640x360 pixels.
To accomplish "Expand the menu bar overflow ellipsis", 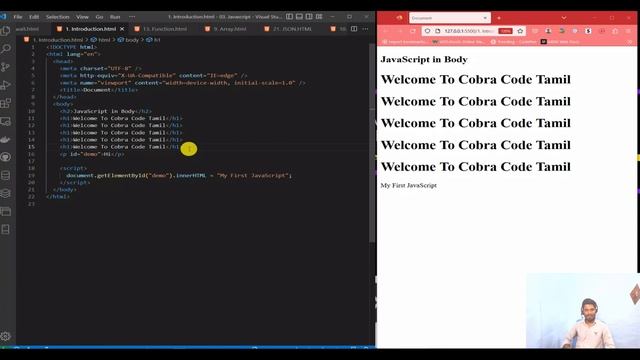I will coord(132,17).
